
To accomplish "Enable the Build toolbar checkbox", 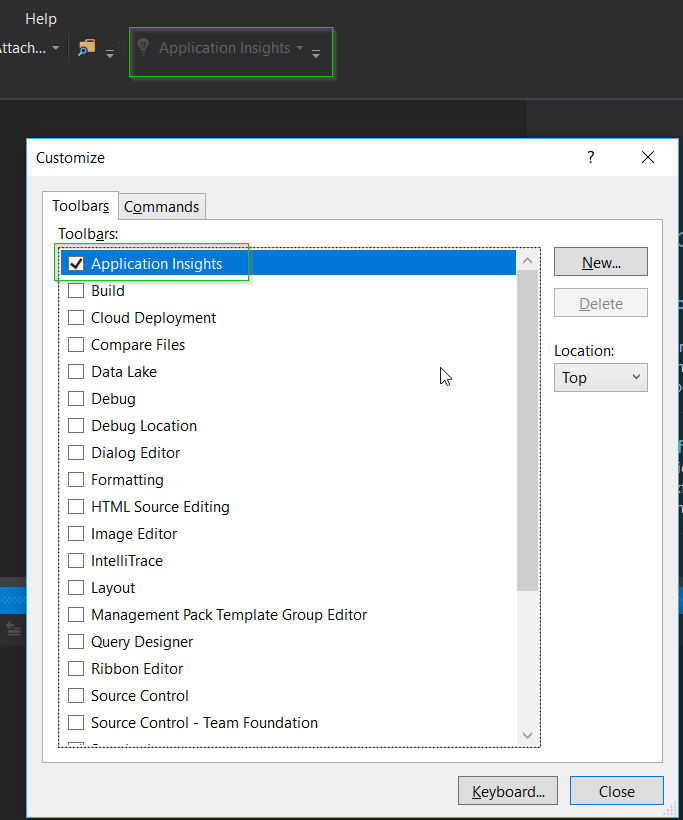I will pos(76,290).
